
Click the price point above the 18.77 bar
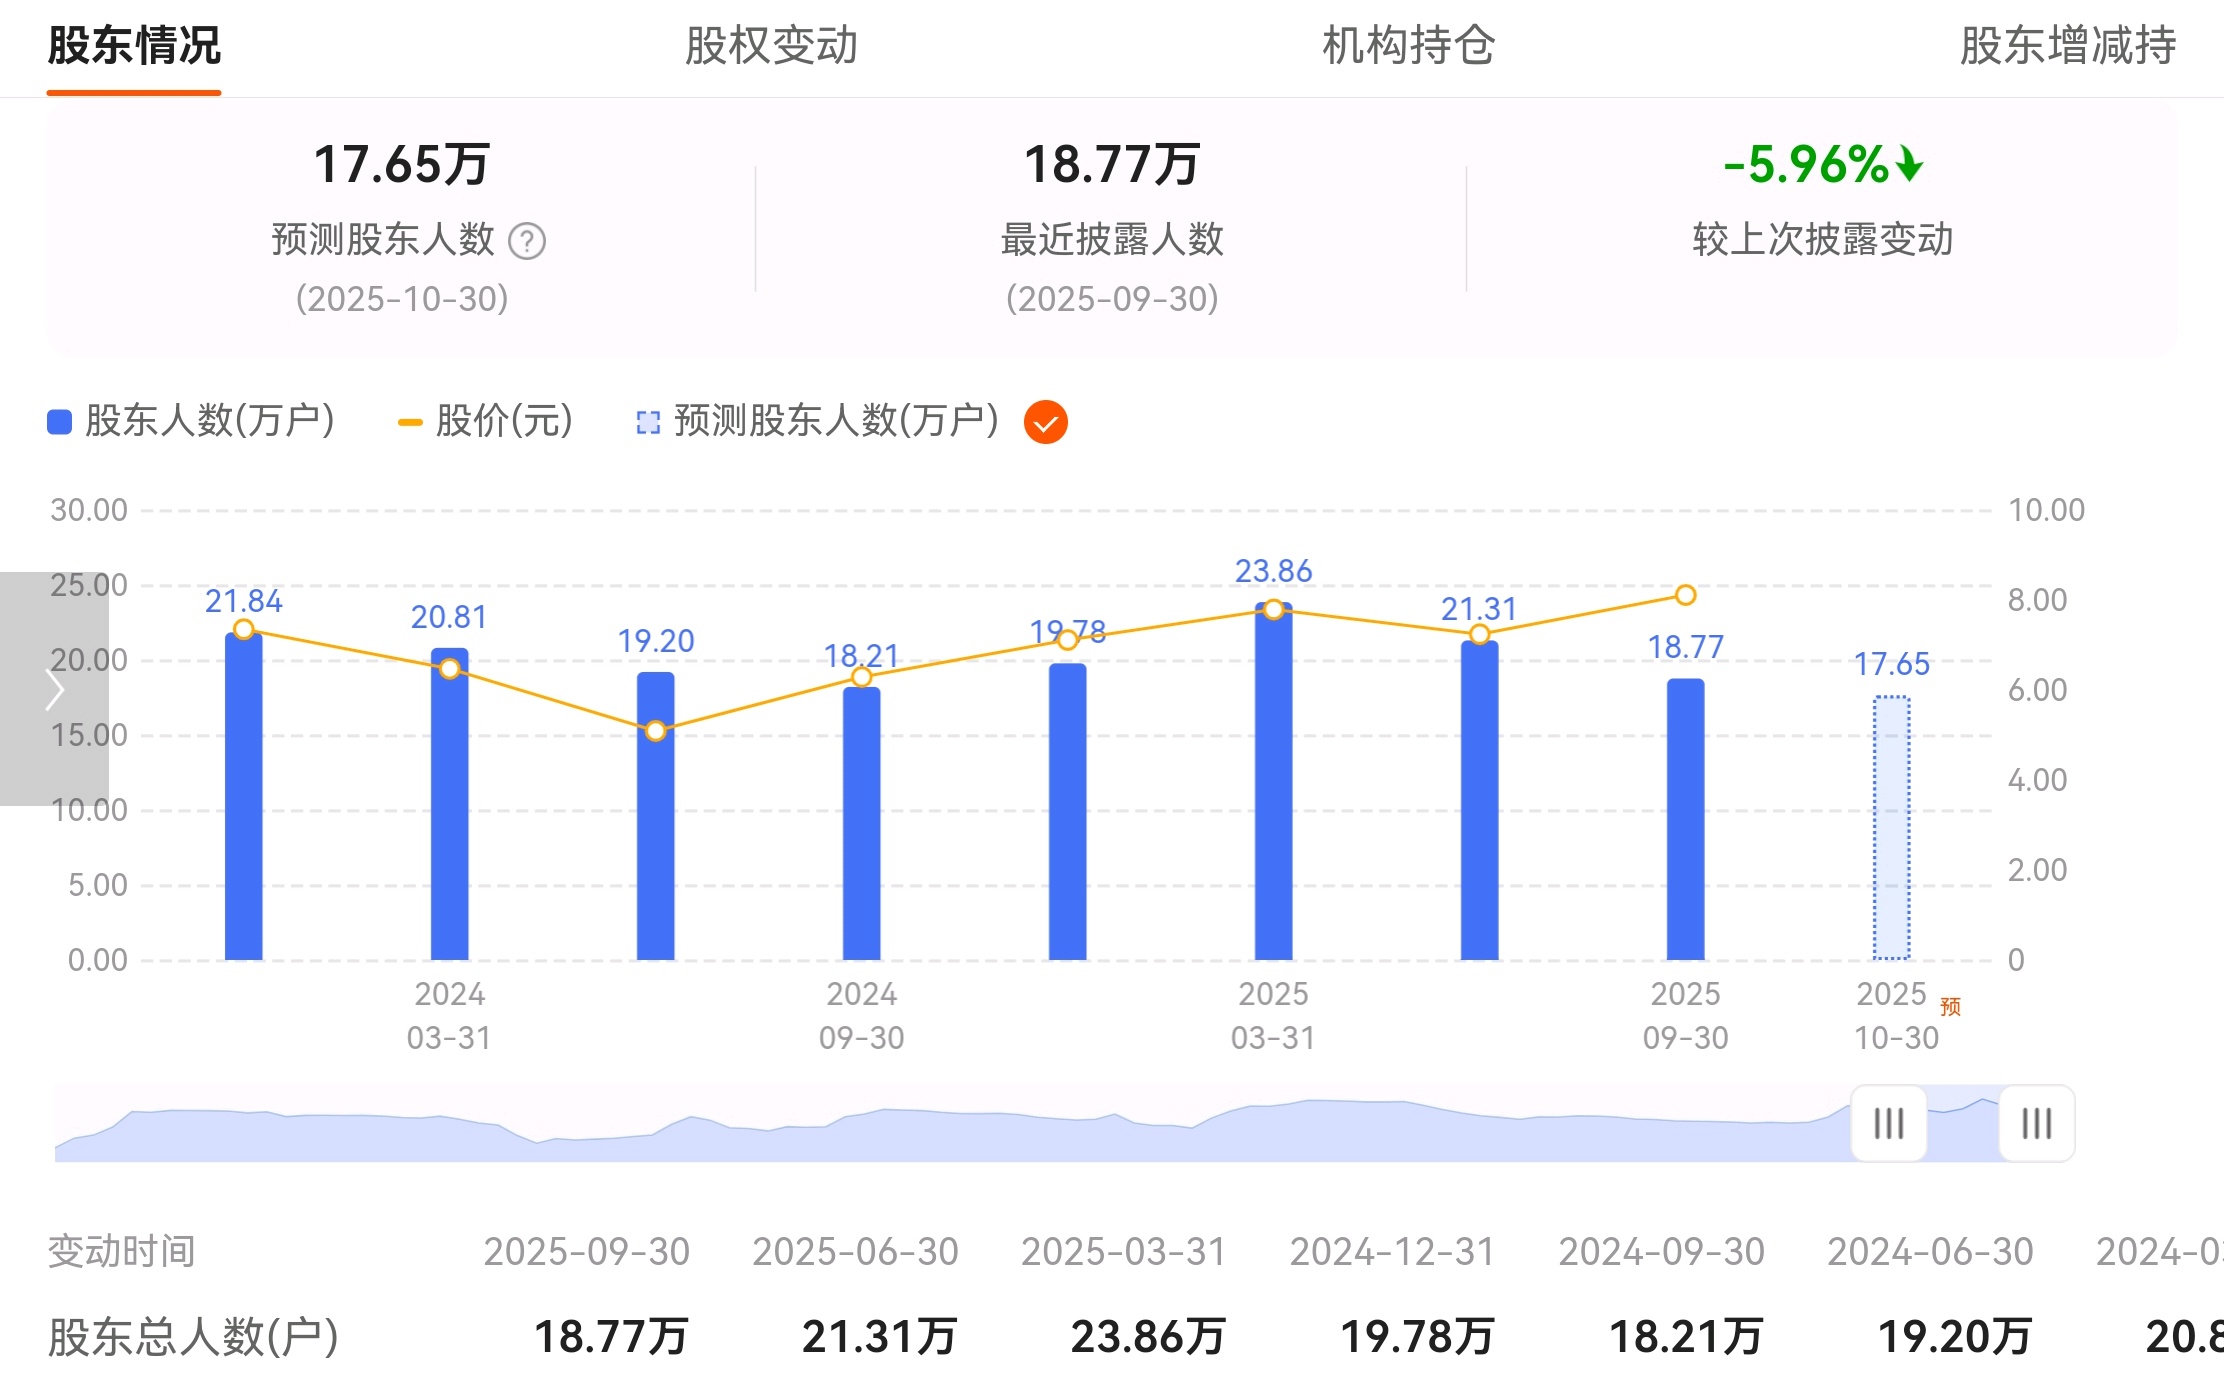1685,596
